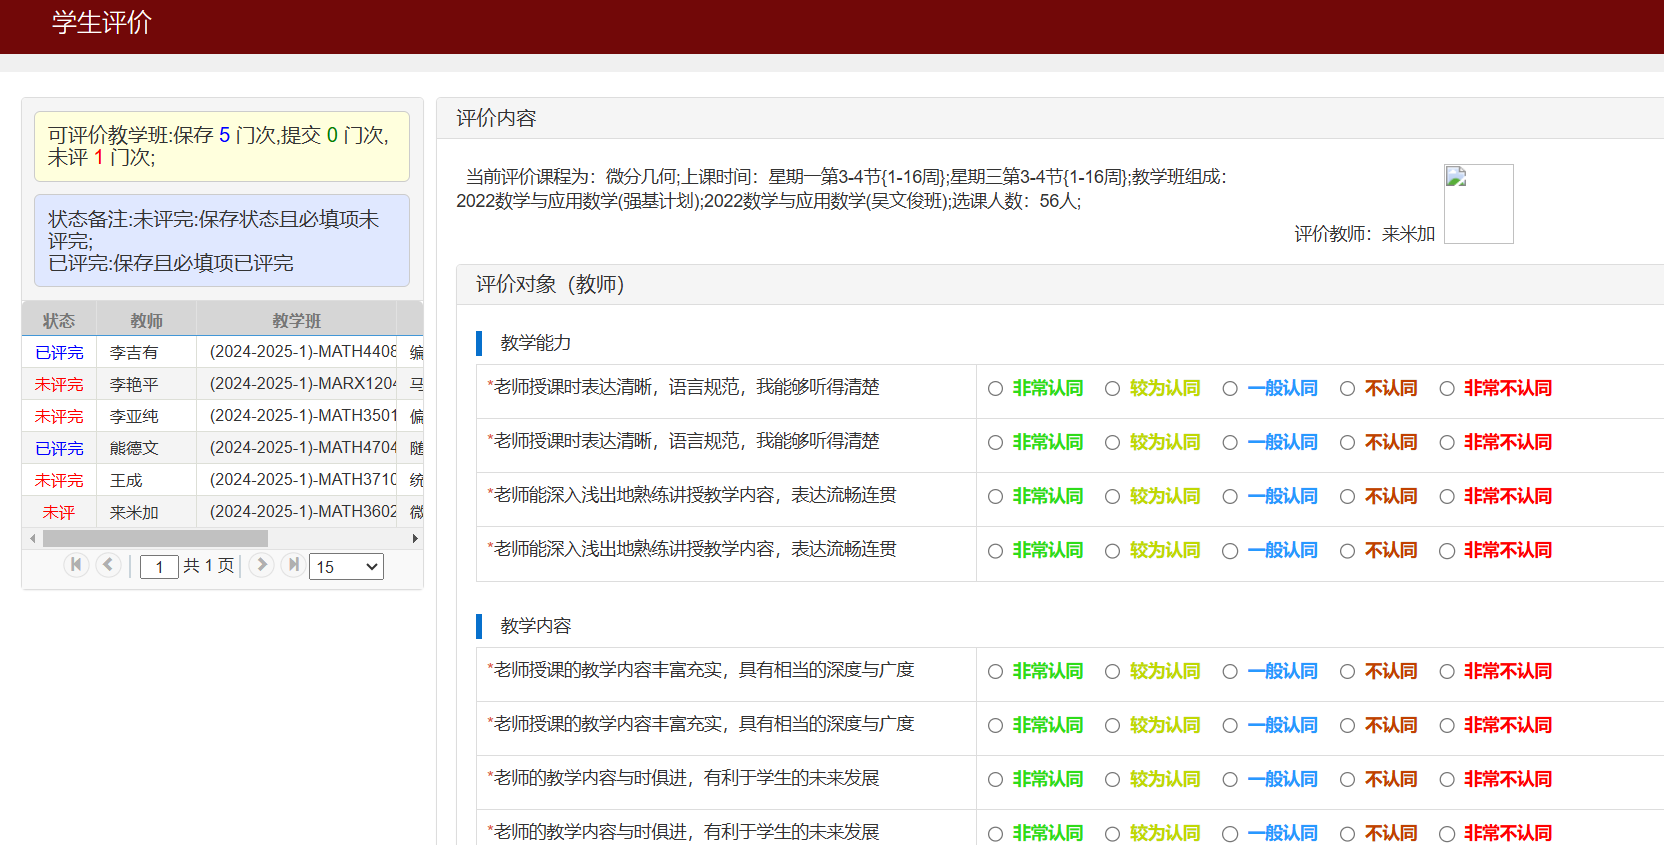Click the next page arrow icon
This screenshot has width=1664, height=845.
point(261,565)
